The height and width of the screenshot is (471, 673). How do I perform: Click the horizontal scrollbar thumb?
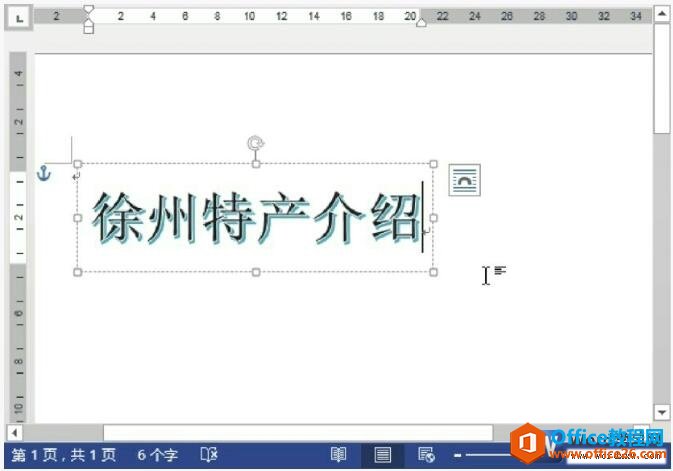tap(298, 432)
